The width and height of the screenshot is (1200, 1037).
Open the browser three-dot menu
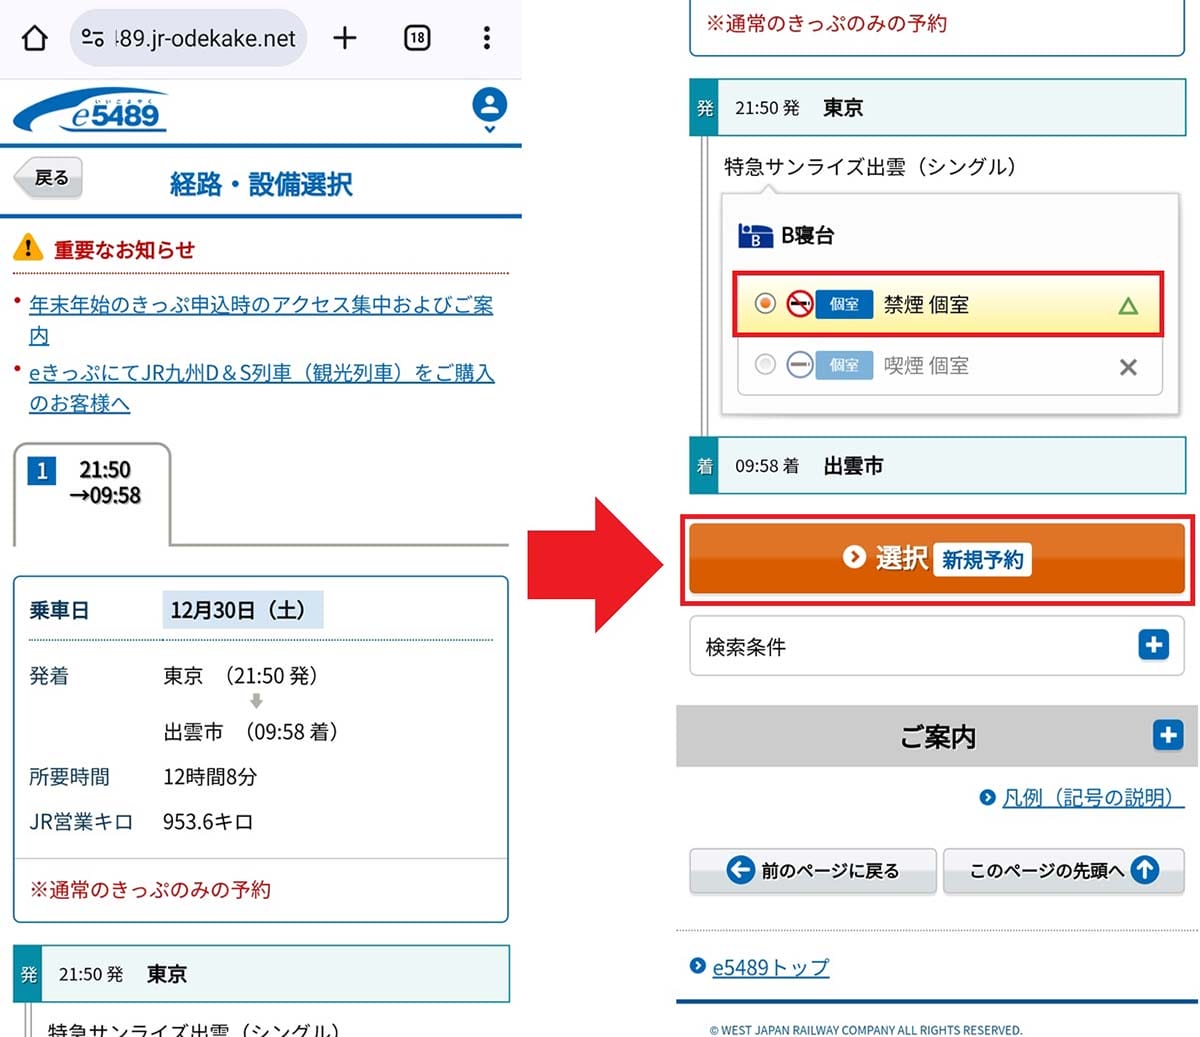[486, 38]
